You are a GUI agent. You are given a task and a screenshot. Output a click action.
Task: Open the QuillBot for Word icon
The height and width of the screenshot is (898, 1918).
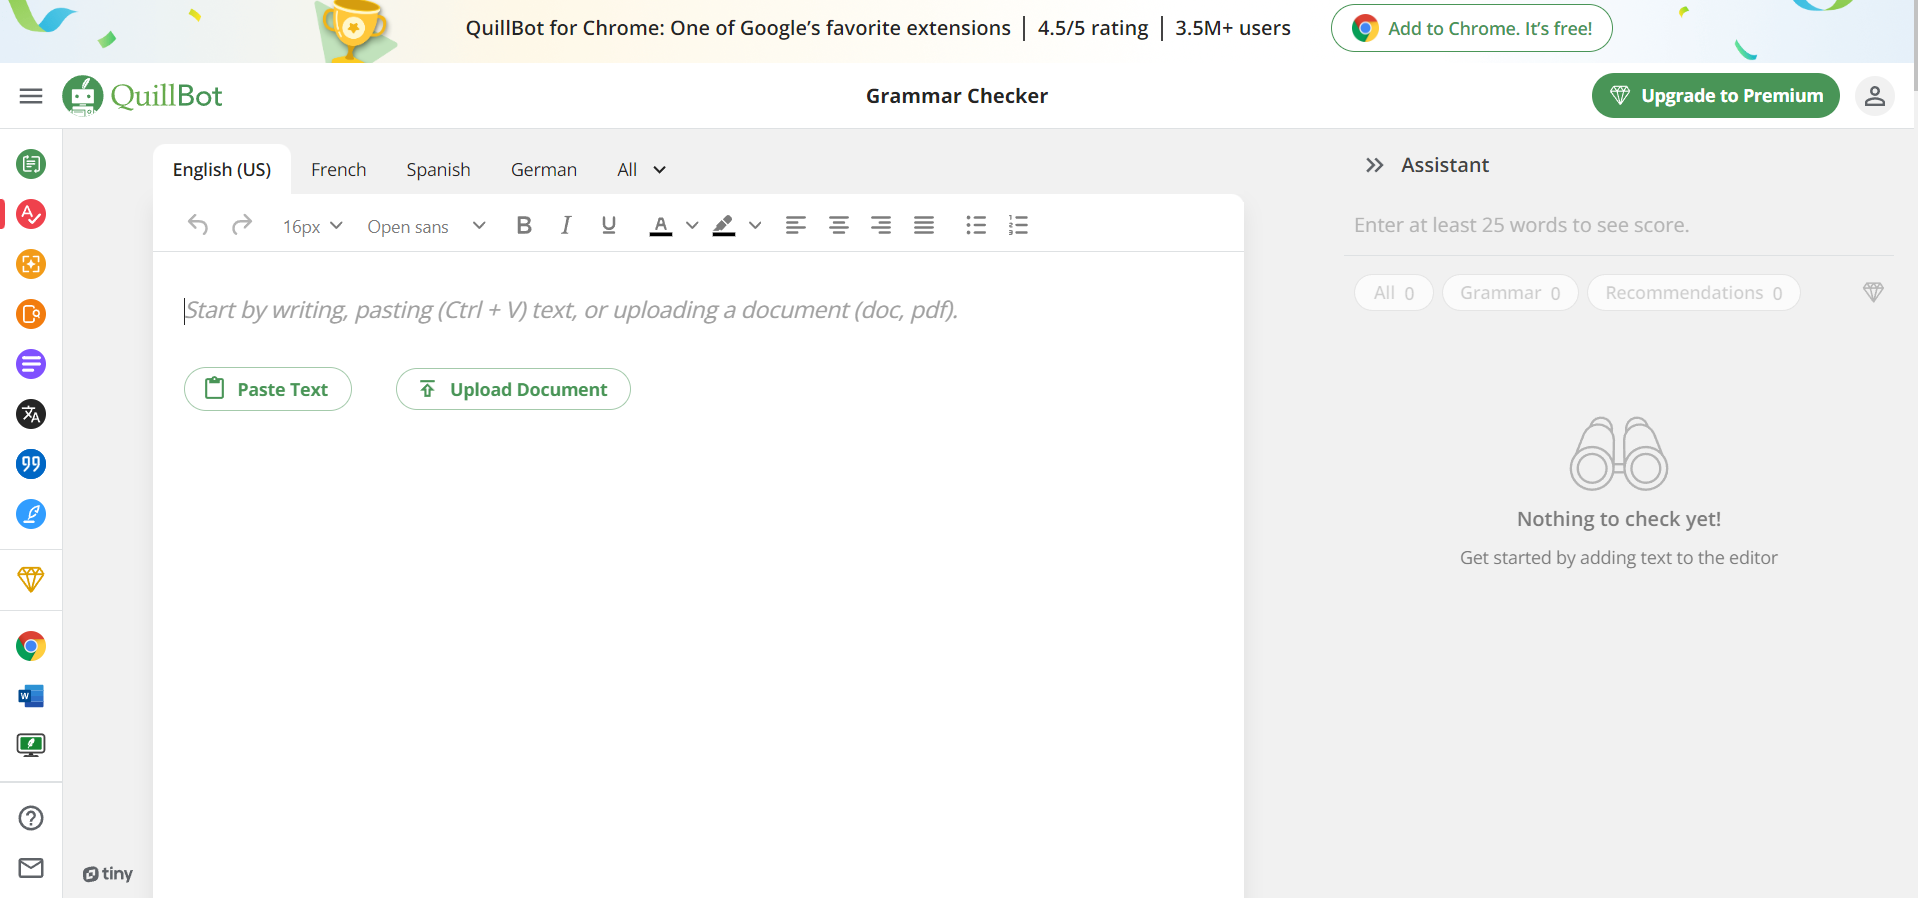point(31,696)
